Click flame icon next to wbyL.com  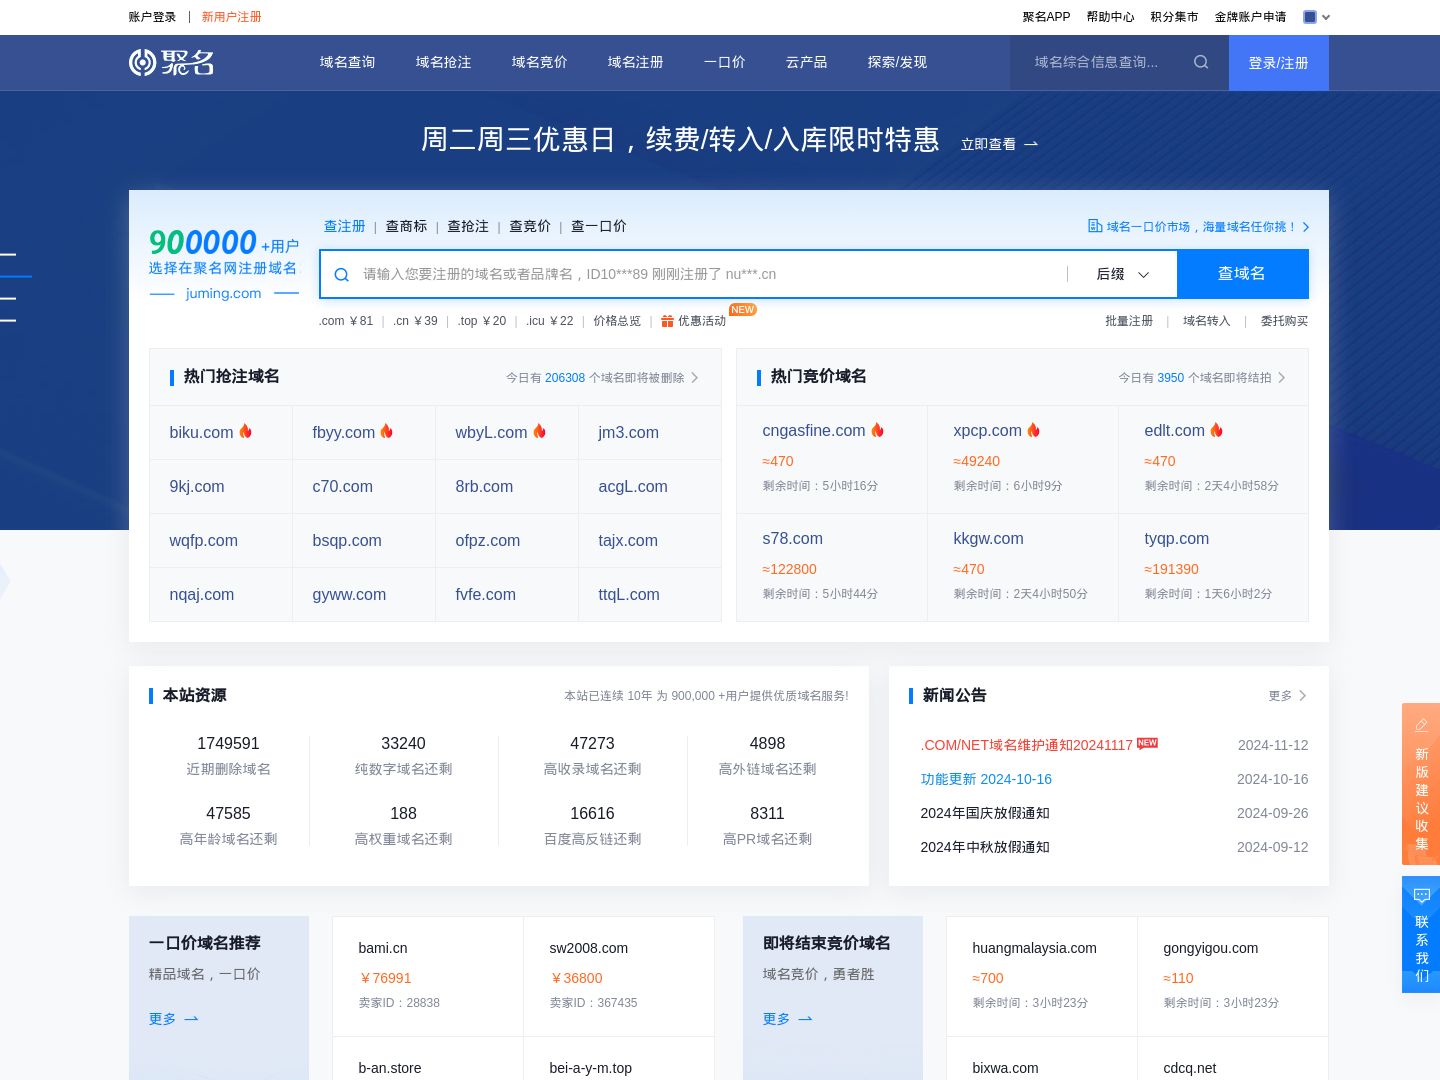point(539,431)
